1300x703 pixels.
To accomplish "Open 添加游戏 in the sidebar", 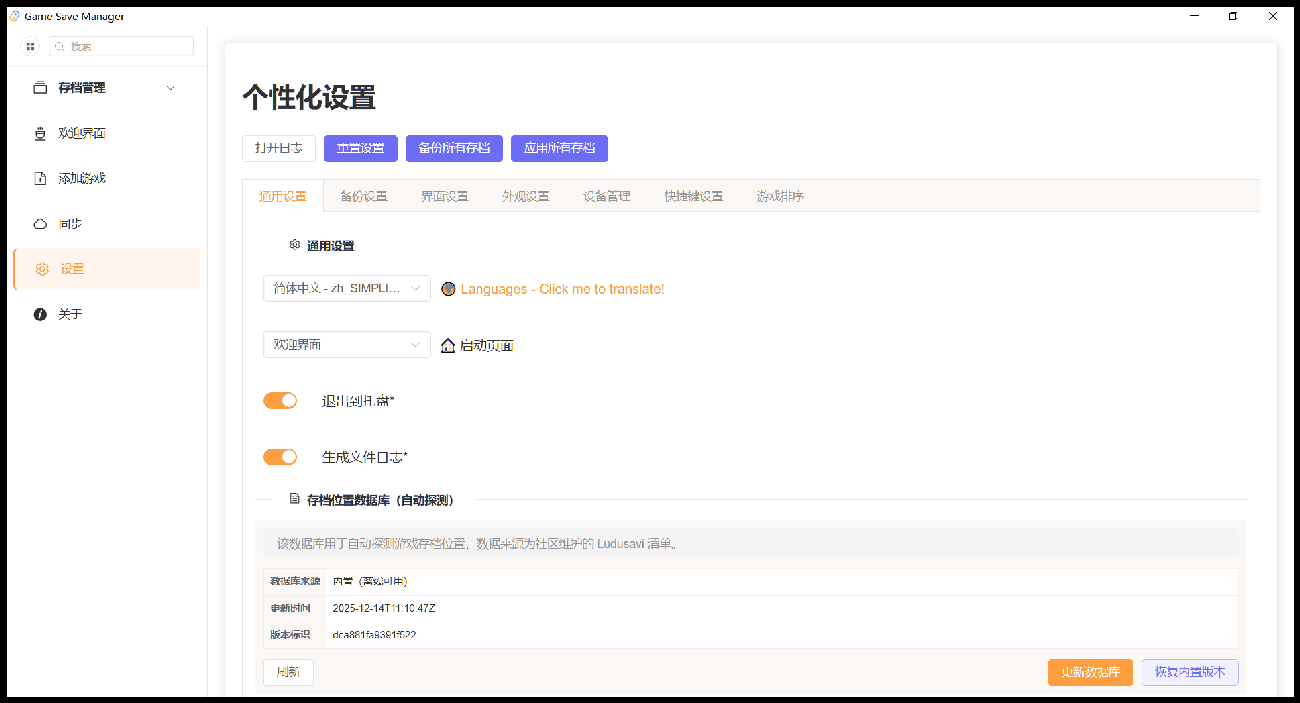I will [x=107, y=178].
